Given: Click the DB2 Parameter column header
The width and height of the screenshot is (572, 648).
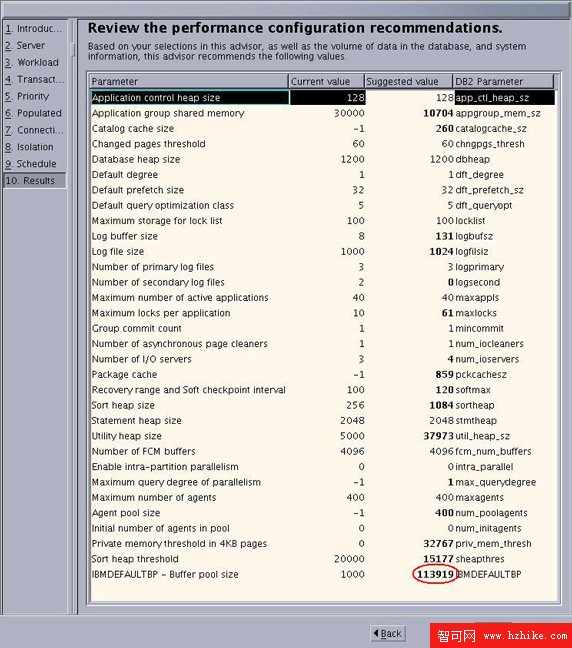Looking at the screenshot, I should 503,81.
